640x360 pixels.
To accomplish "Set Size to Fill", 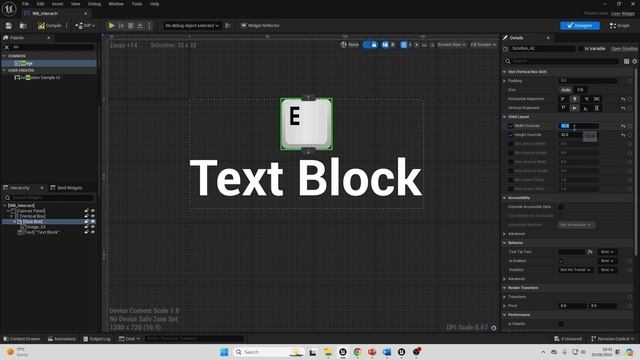I will [580, 90].
